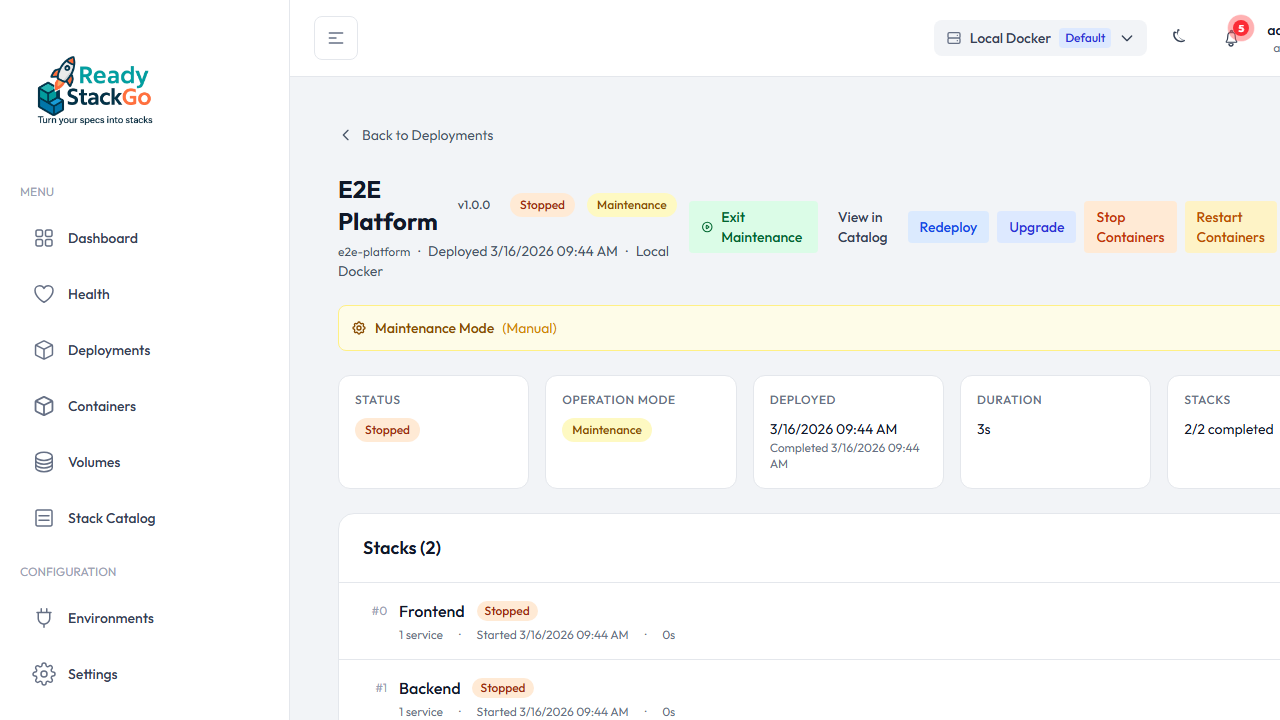The image size is (1280, 720).
Task: Click the Containers cube icon
Action: (44, 406)
